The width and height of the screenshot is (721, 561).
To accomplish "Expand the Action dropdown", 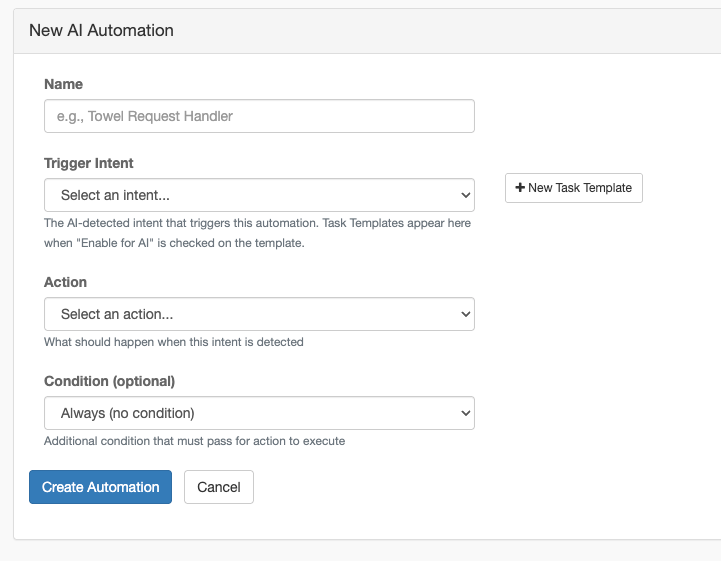I will pos(259,314).
